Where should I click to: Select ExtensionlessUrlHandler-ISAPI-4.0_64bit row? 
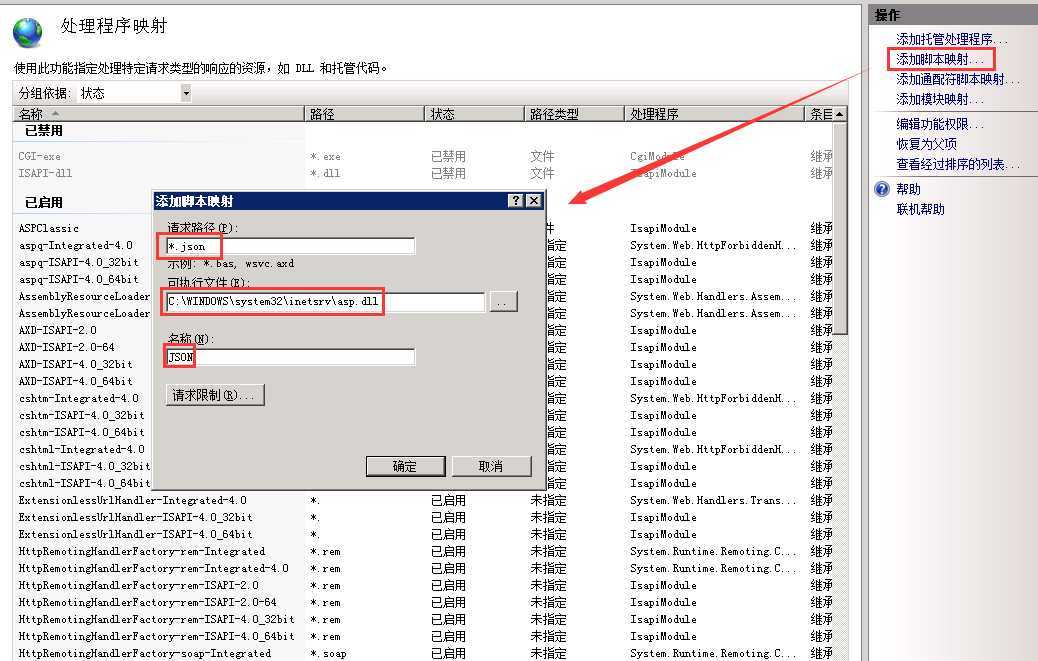[x=424, y=535]
